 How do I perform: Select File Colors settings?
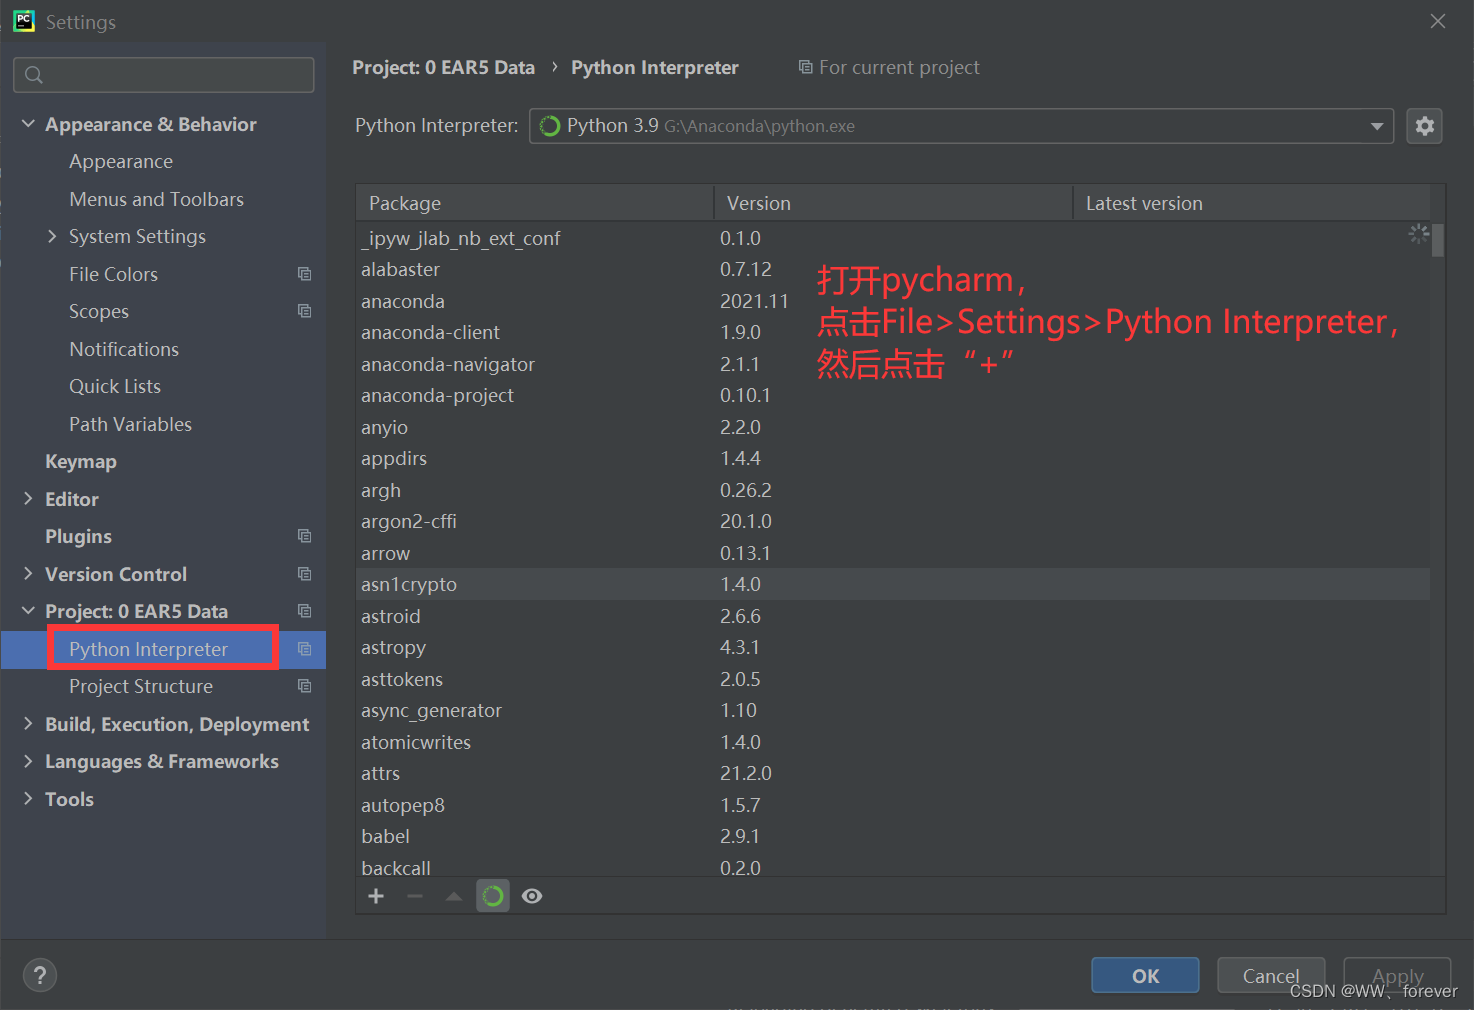[x=113, y=274]
